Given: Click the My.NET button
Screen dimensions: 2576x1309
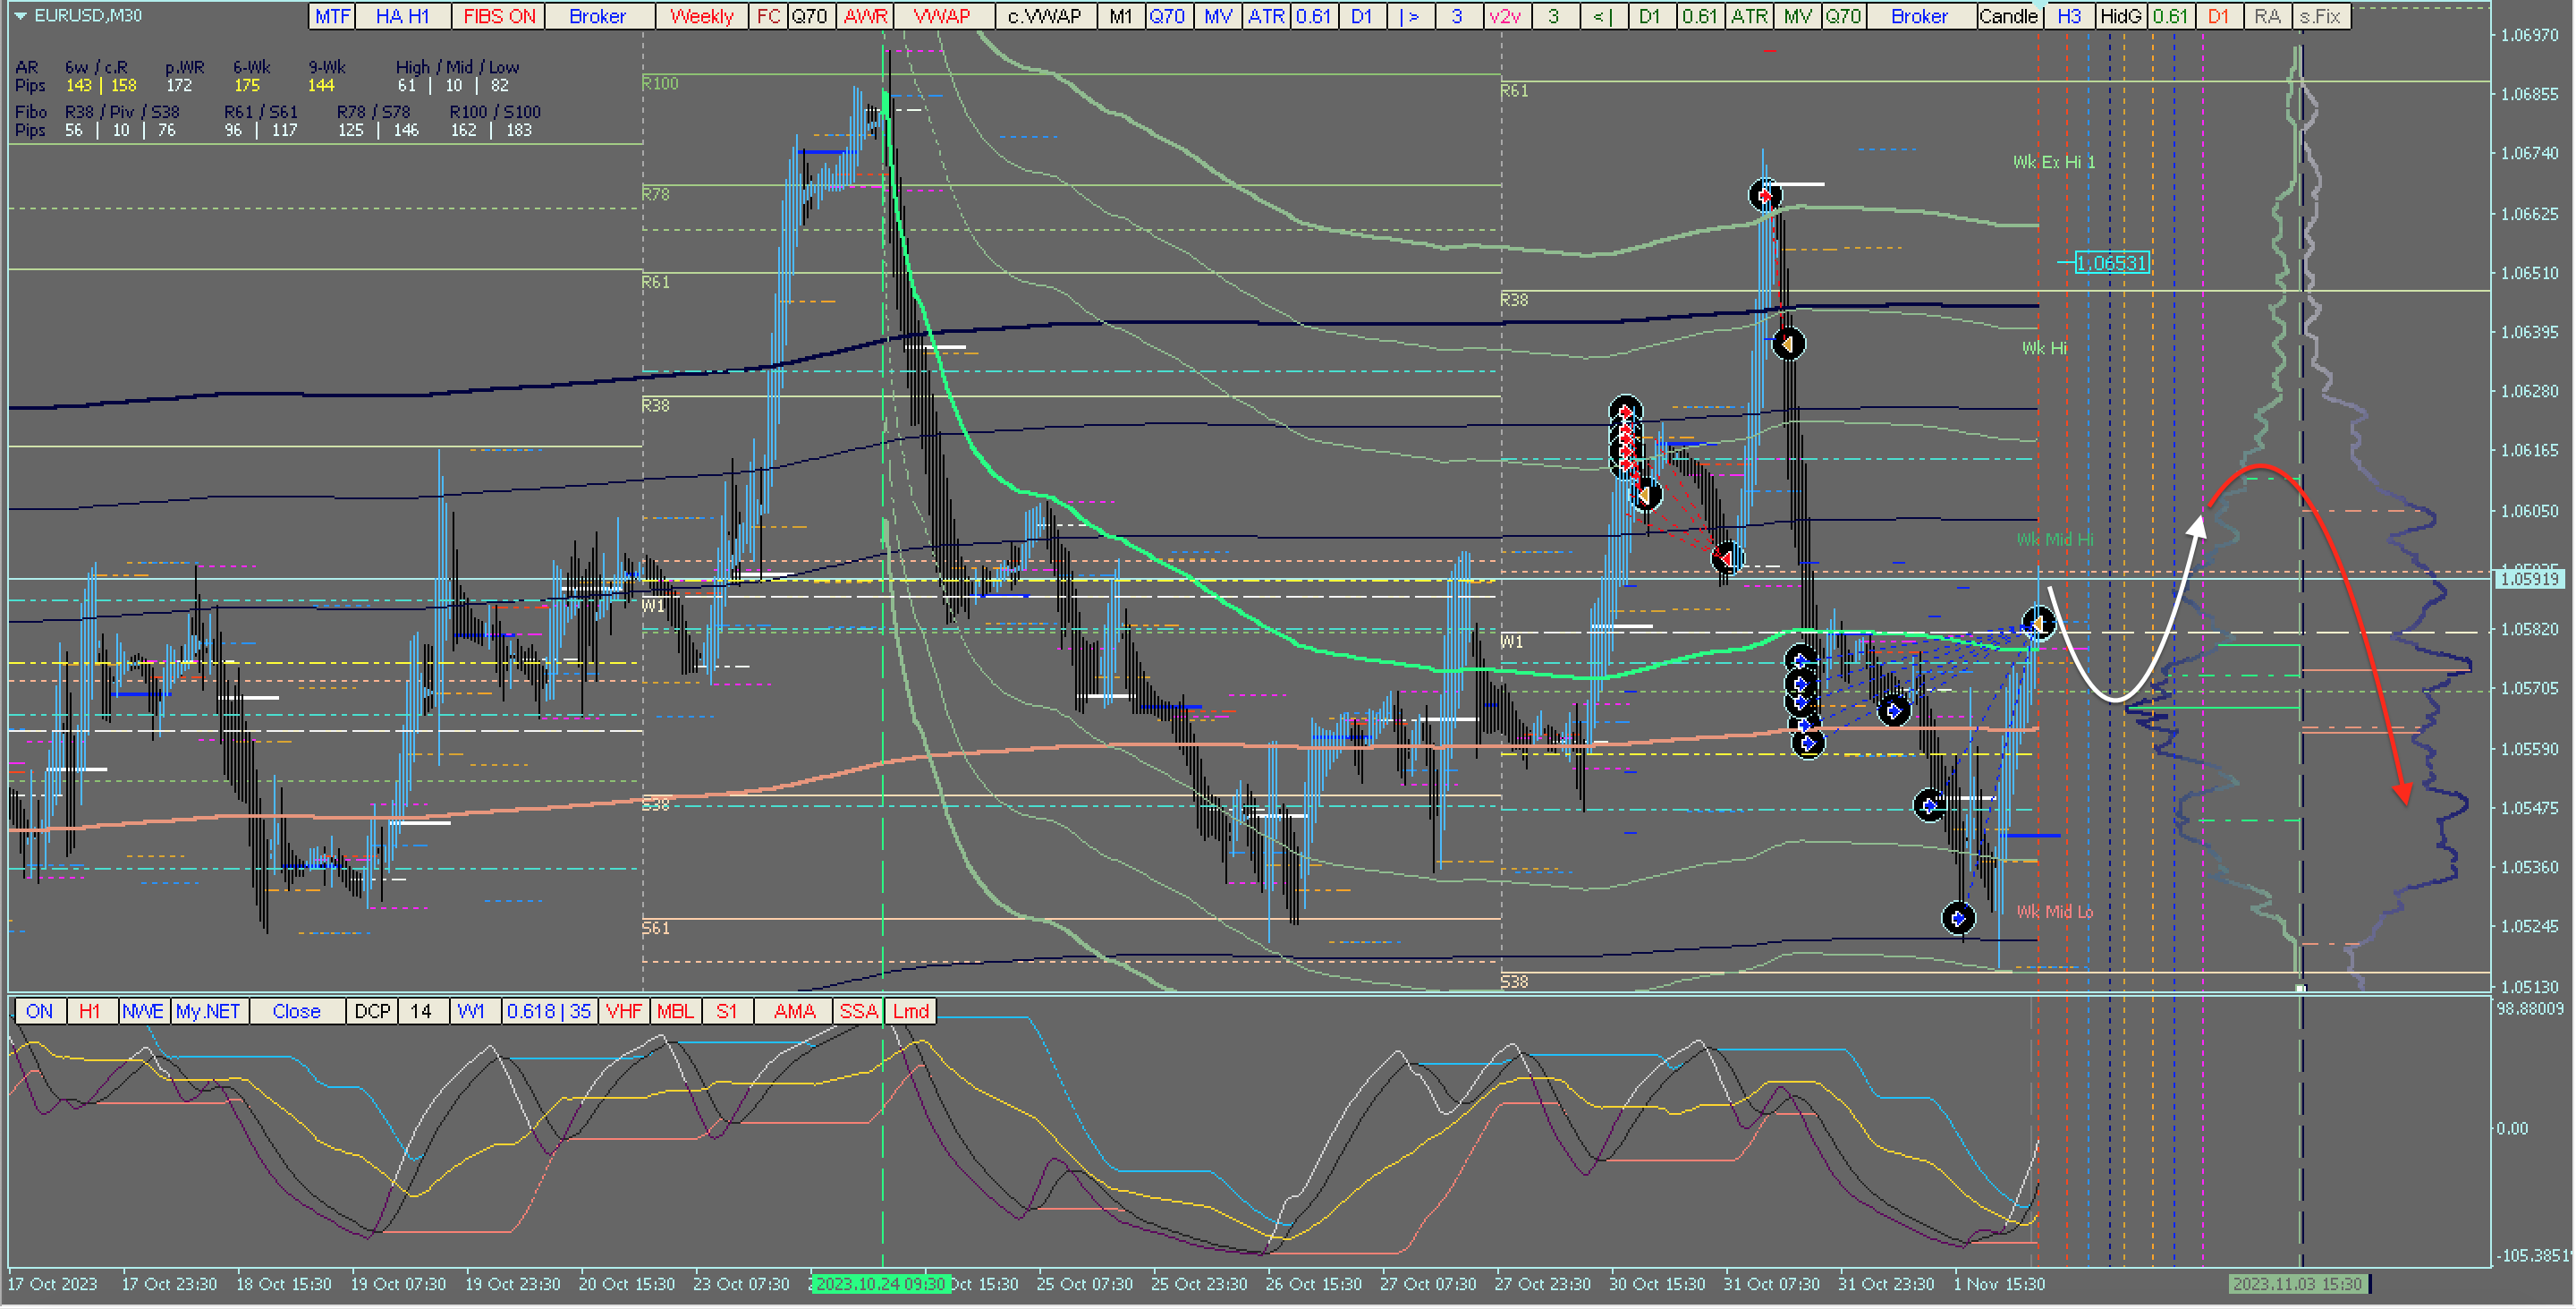Looking at the screenshot, I should (208, 1011).
